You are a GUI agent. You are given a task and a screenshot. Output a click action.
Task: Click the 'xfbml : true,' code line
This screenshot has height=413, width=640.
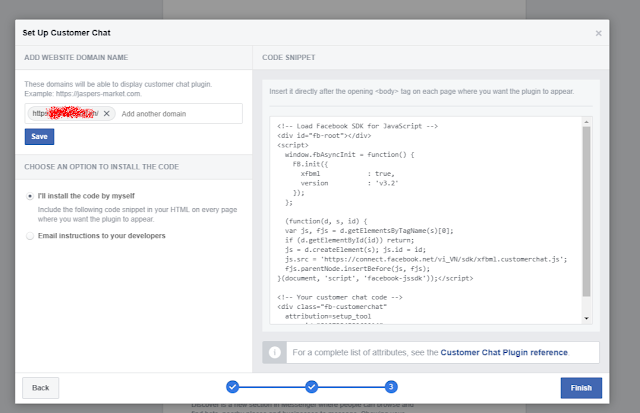[x=347, y=174]
